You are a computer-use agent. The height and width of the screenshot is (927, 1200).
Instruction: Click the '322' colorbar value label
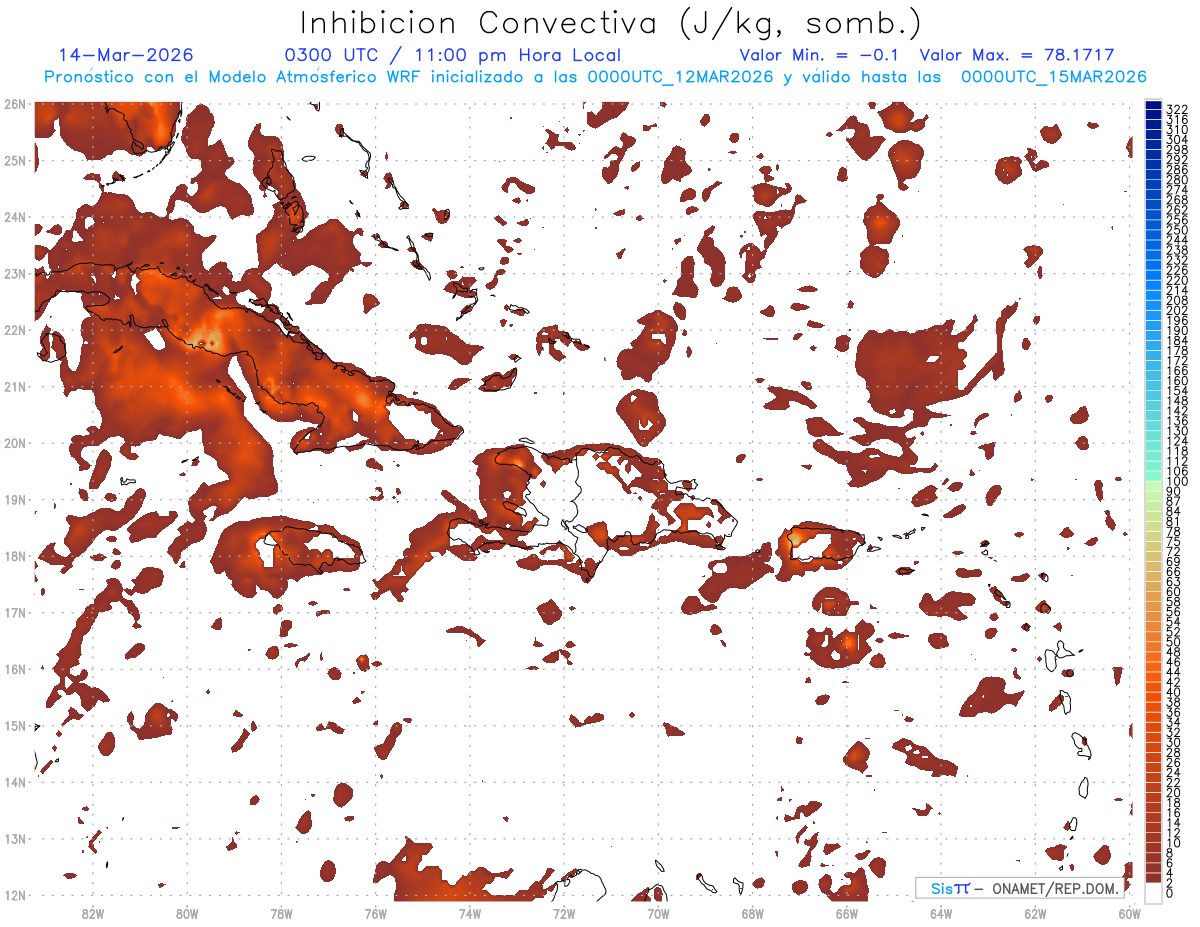pyautogui.click(x=1176, y=109)
